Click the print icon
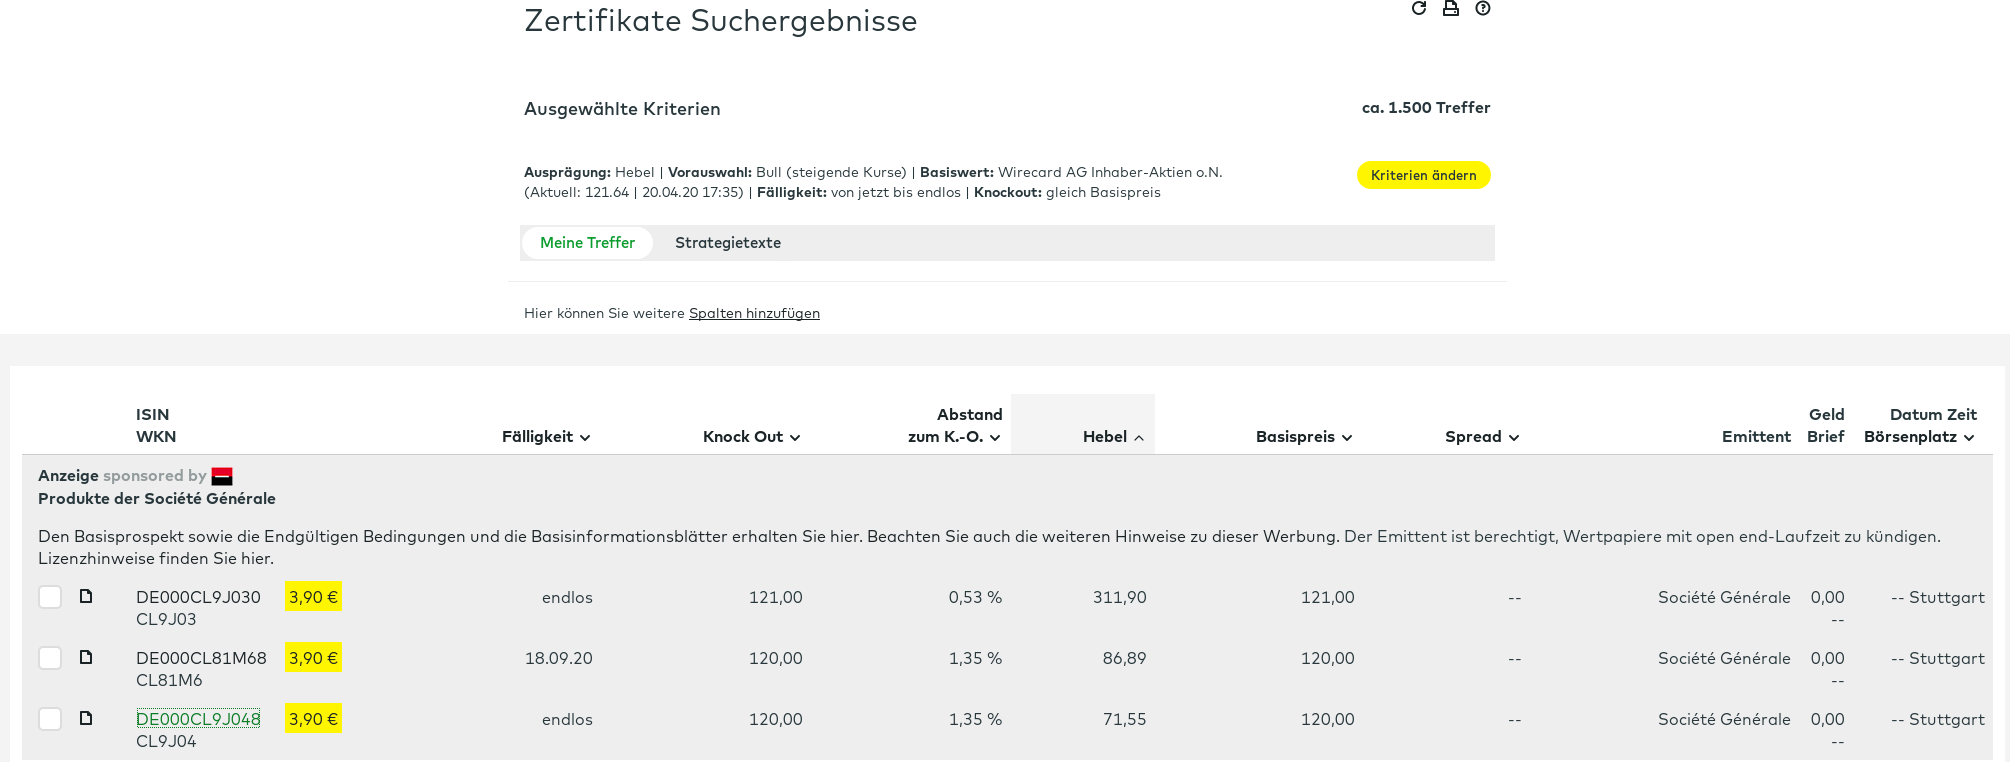 coord(1450,8)
